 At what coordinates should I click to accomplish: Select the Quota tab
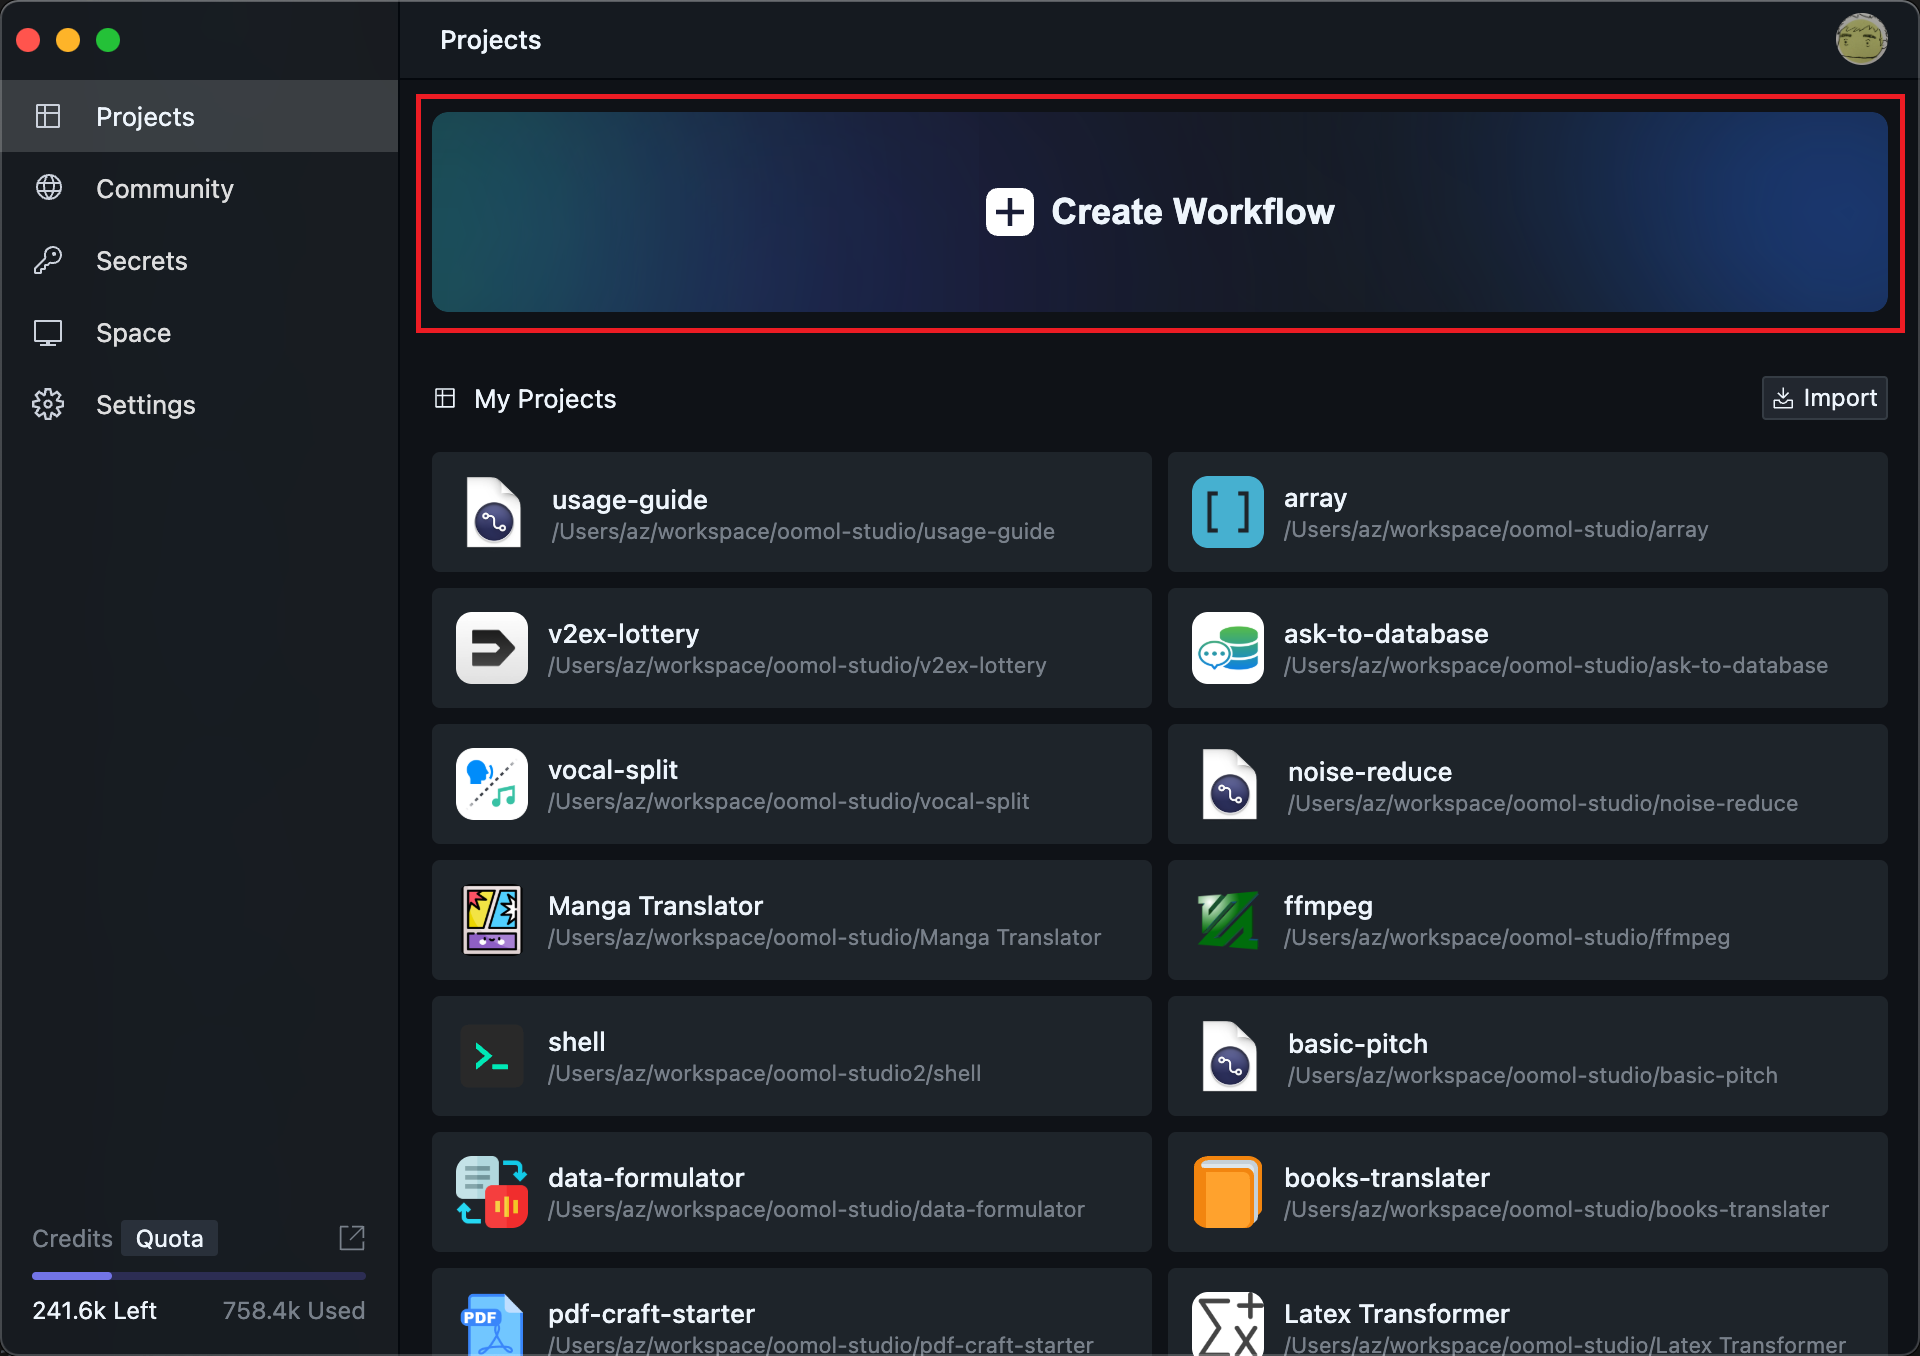coord(169,1238)
